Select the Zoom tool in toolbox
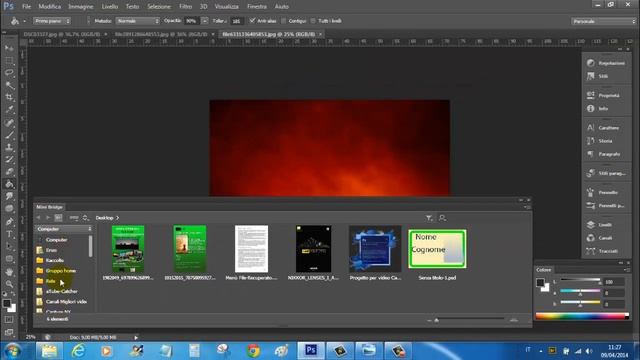This screenshot has height=360, width=640. pyautogui.click(x=9, y=284)
